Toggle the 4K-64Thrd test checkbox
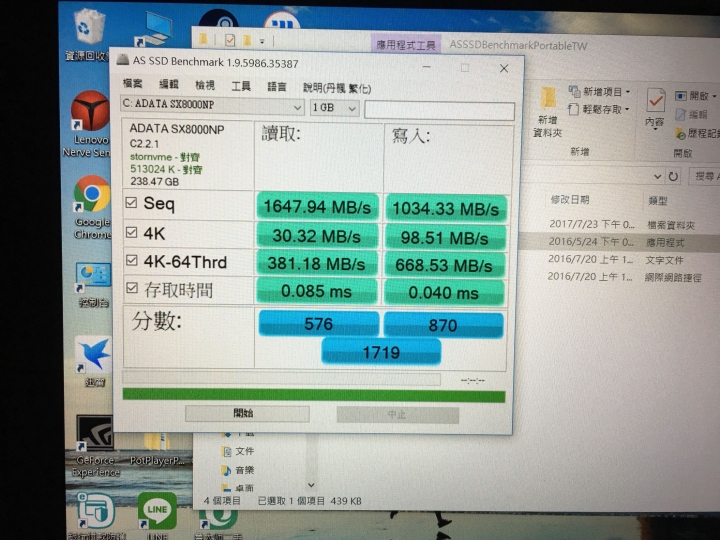This screenshot has width=720, height=540. pyautogui.click(x=132, y=261)
